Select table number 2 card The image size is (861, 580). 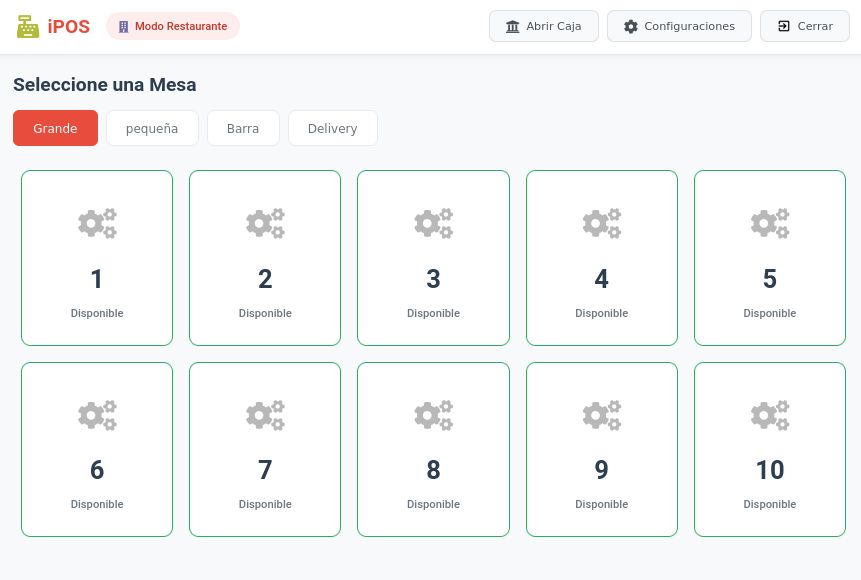[265, 258]
